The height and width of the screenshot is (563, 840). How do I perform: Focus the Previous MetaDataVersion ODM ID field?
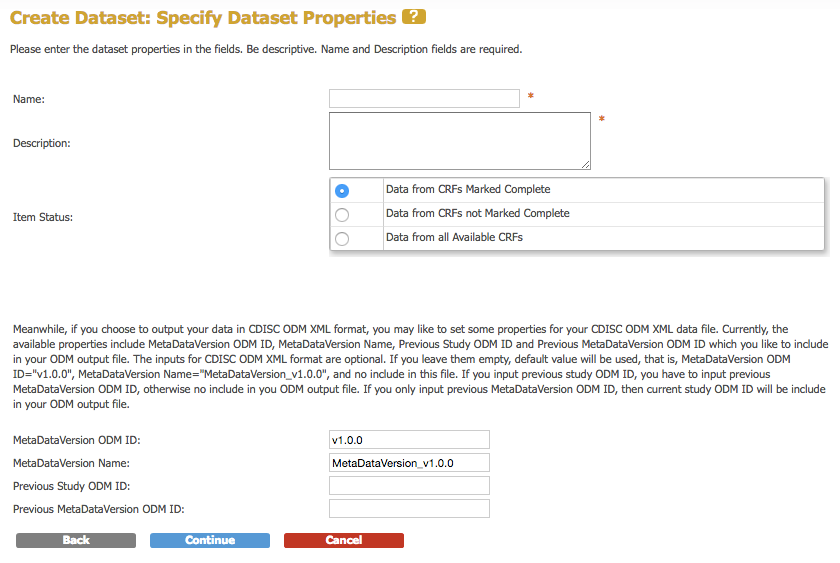coord(409,508)
